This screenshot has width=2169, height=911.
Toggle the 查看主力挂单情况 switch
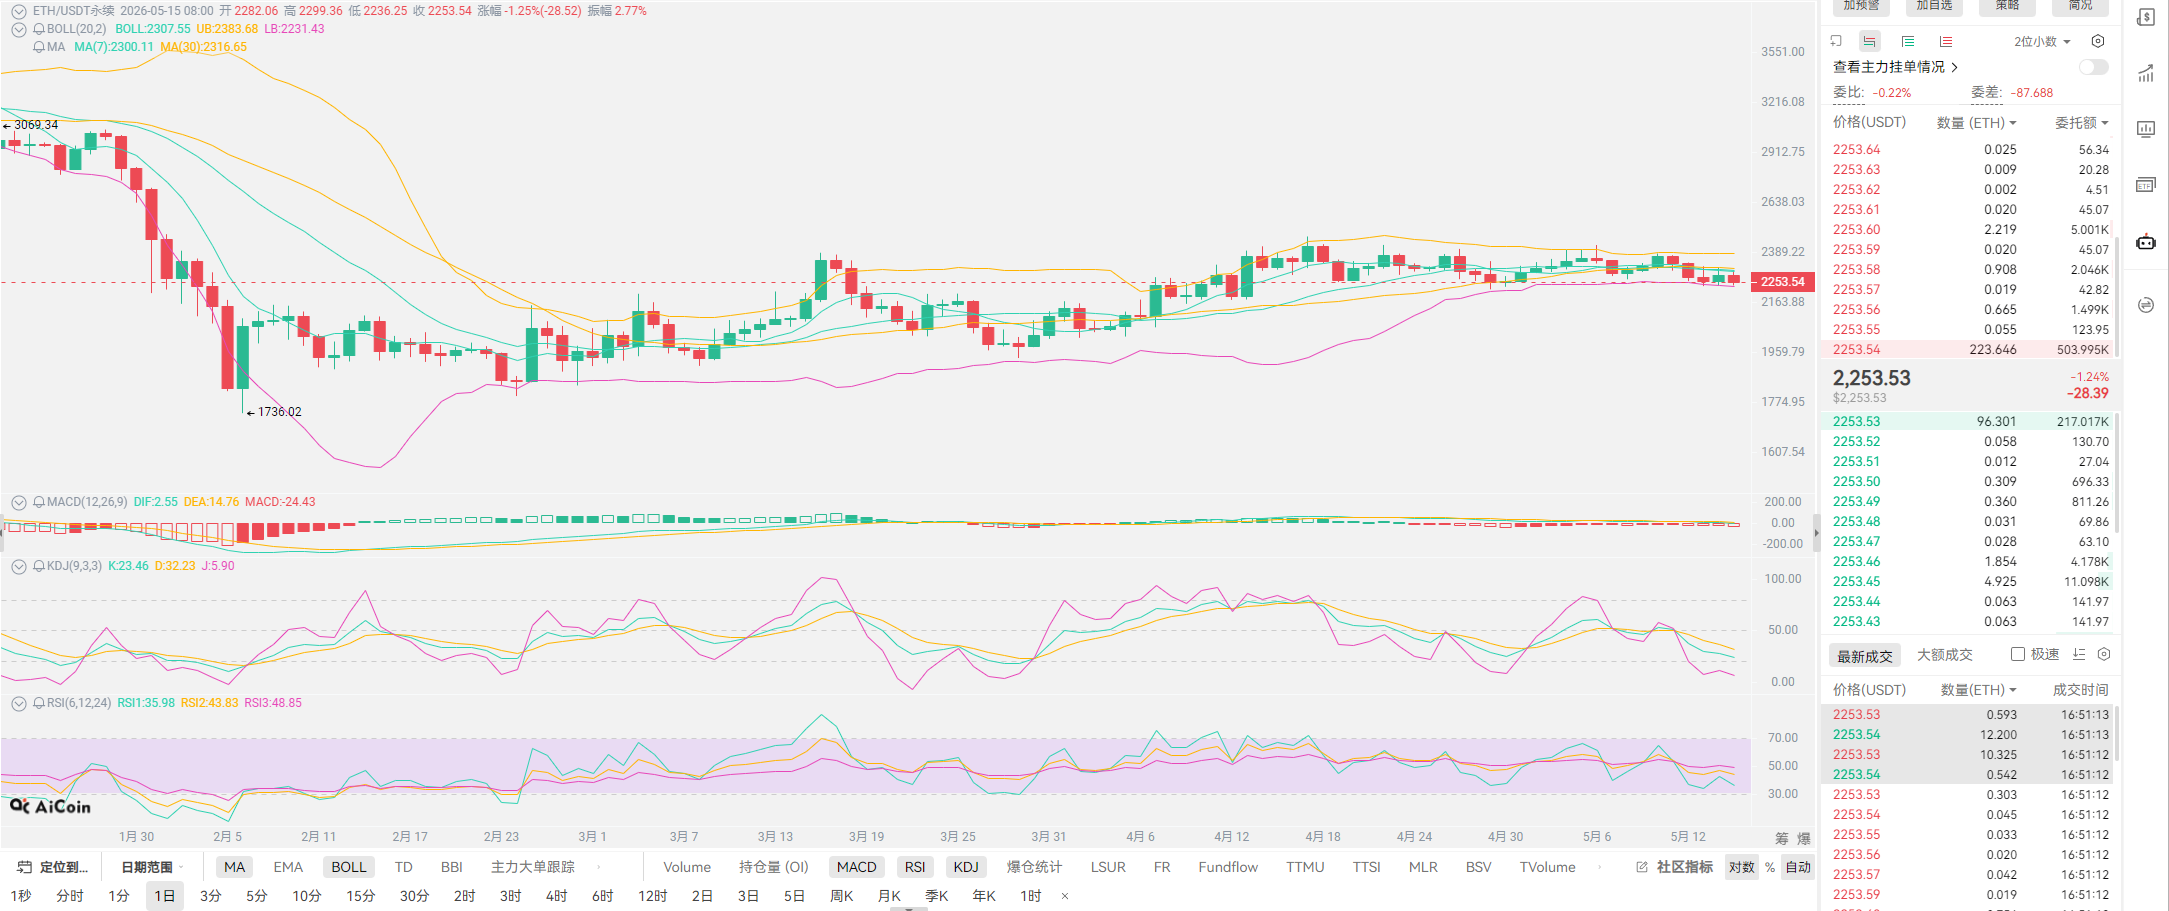(x=2093, y=67)
